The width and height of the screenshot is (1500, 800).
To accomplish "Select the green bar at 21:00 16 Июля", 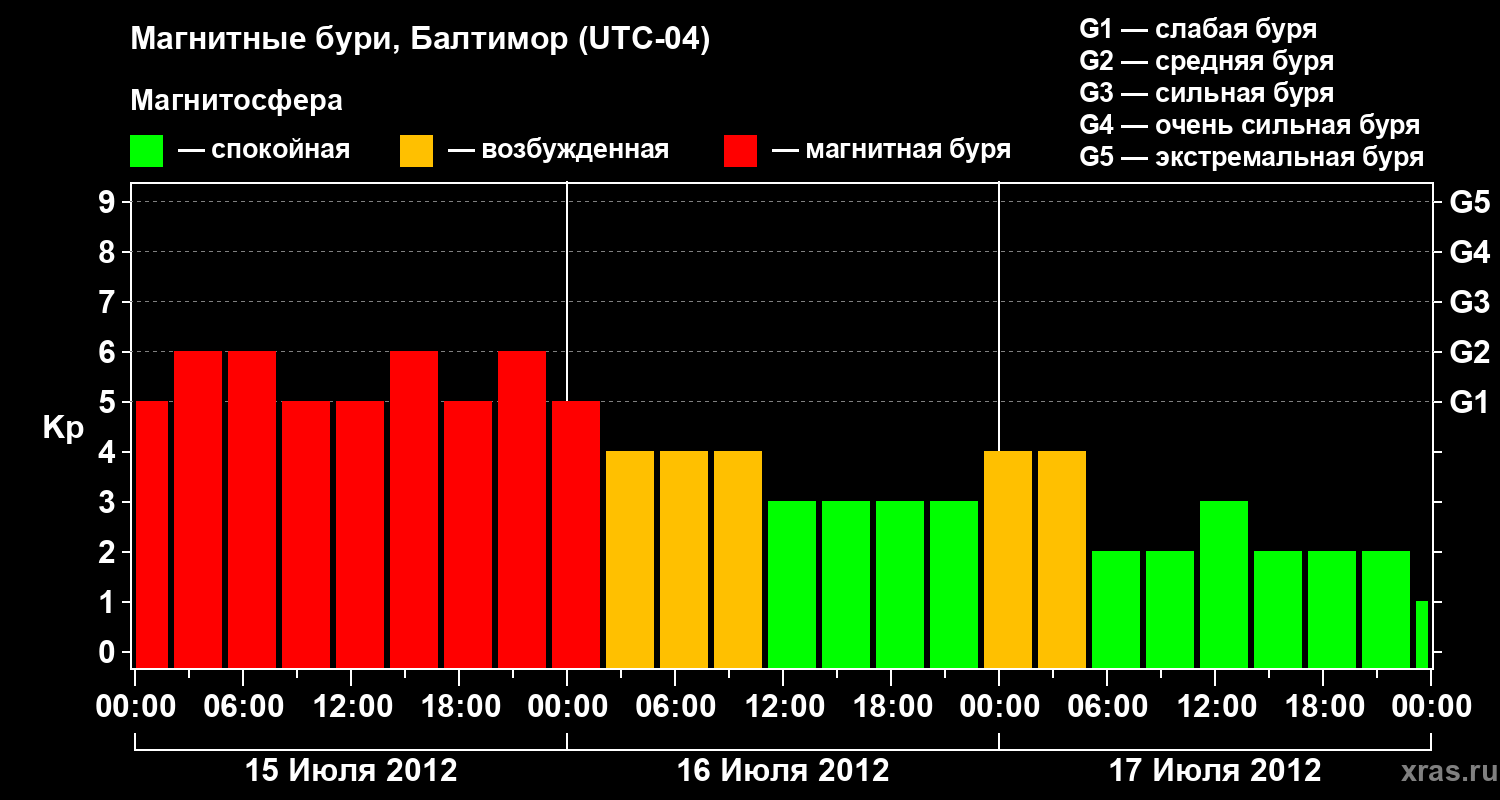I will 954,584.
